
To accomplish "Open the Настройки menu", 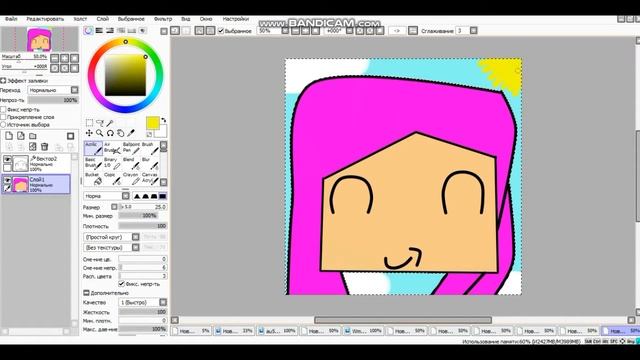I will [x=236, y=19].
